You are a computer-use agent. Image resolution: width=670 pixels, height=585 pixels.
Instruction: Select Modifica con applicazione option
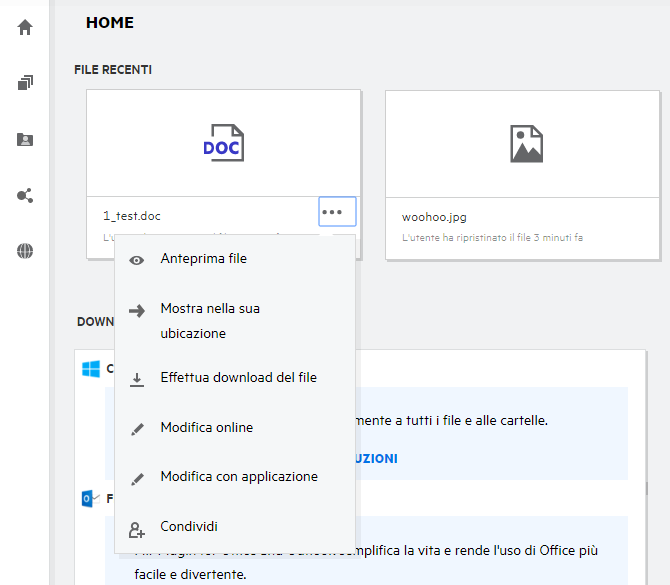pyautogui.click(x=239, y=476)
